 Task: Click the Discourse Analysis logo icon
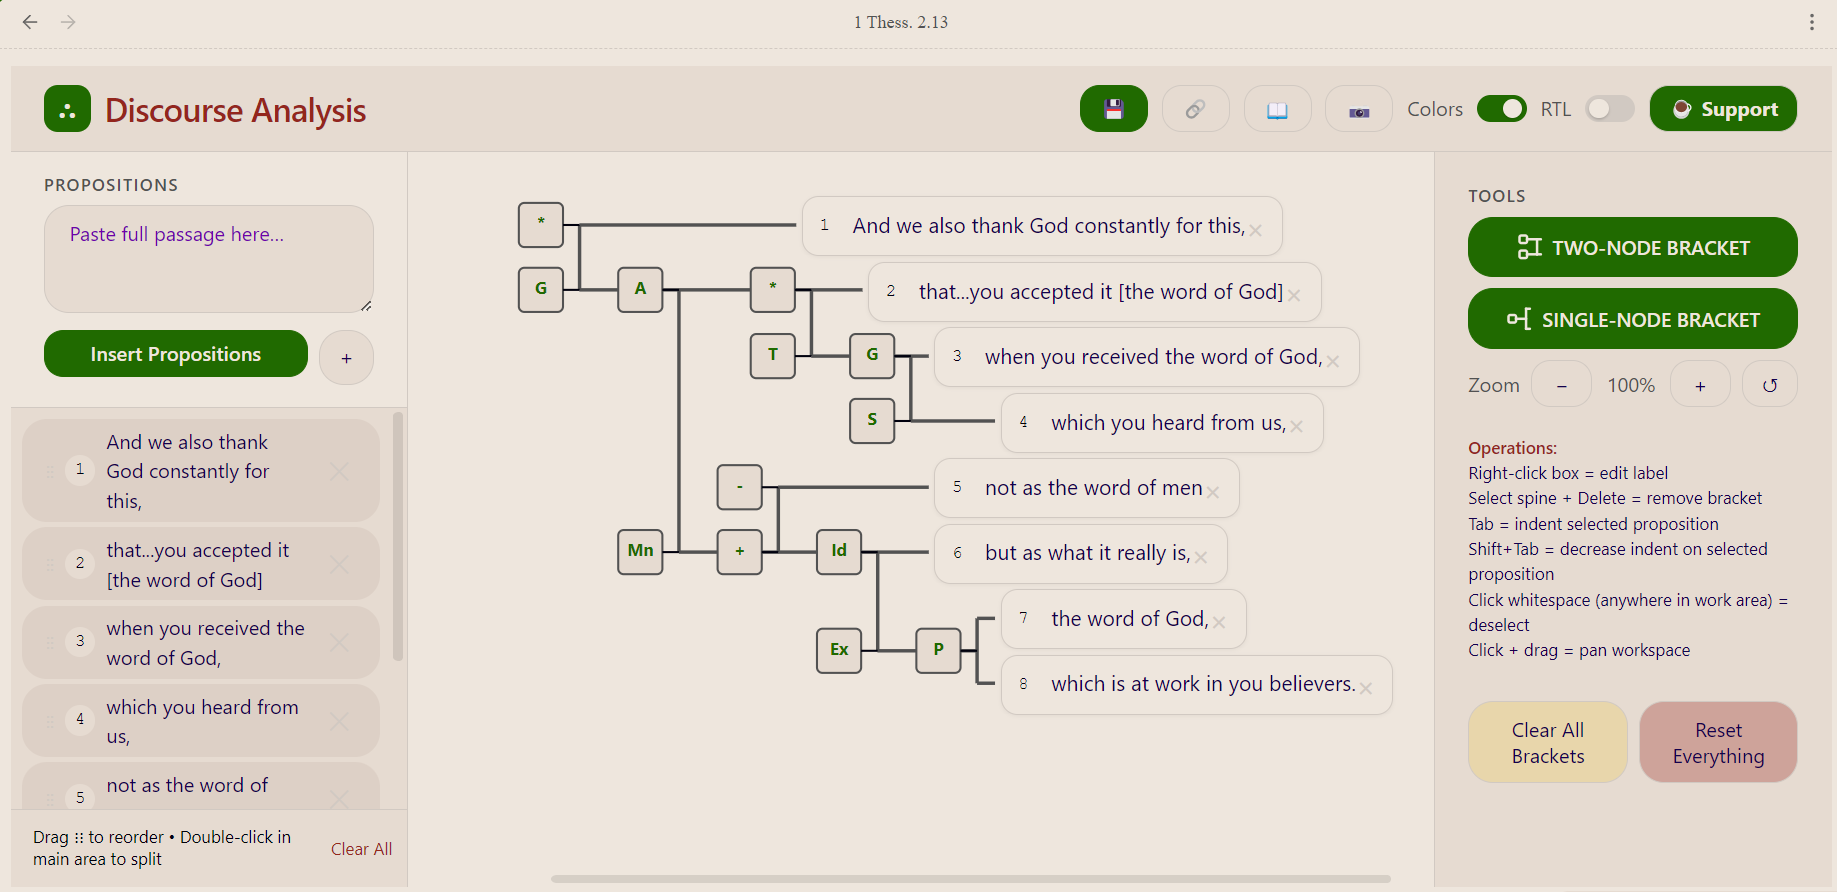point(67,109)
